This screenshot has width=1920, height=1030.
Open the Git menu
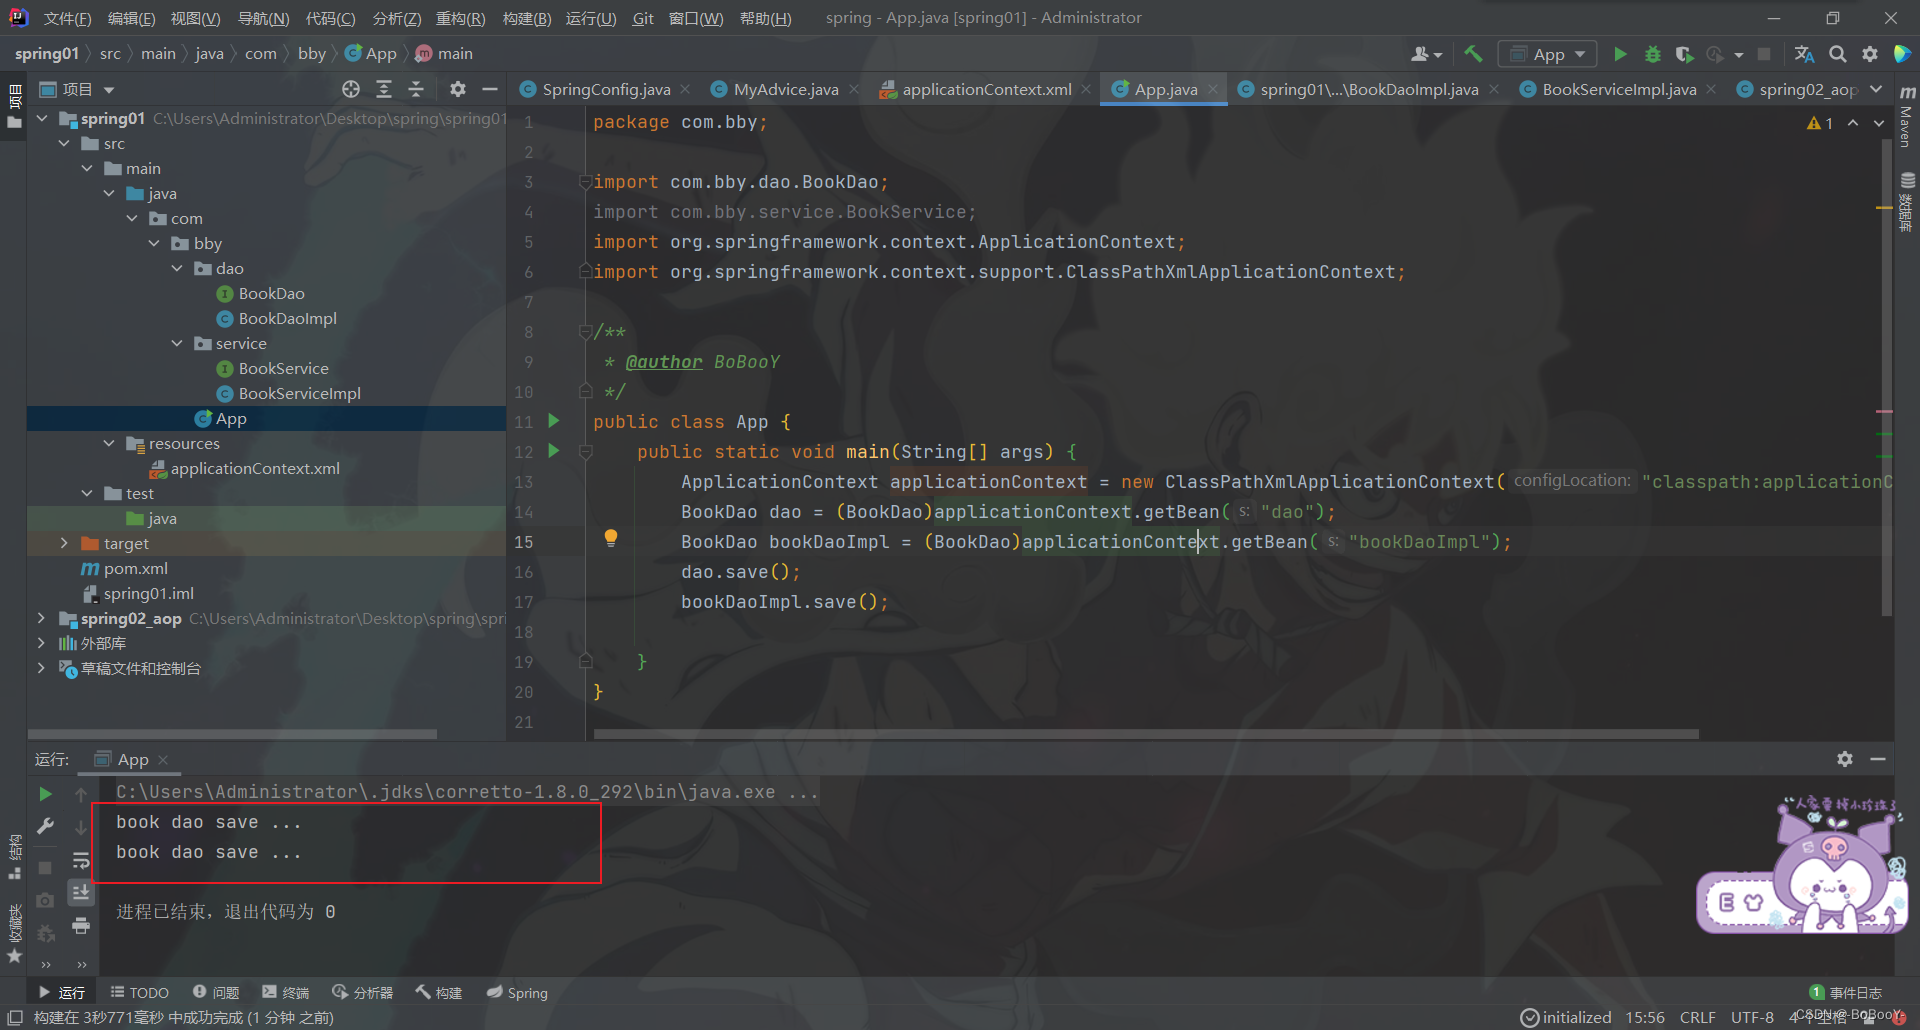coord(643,18)
